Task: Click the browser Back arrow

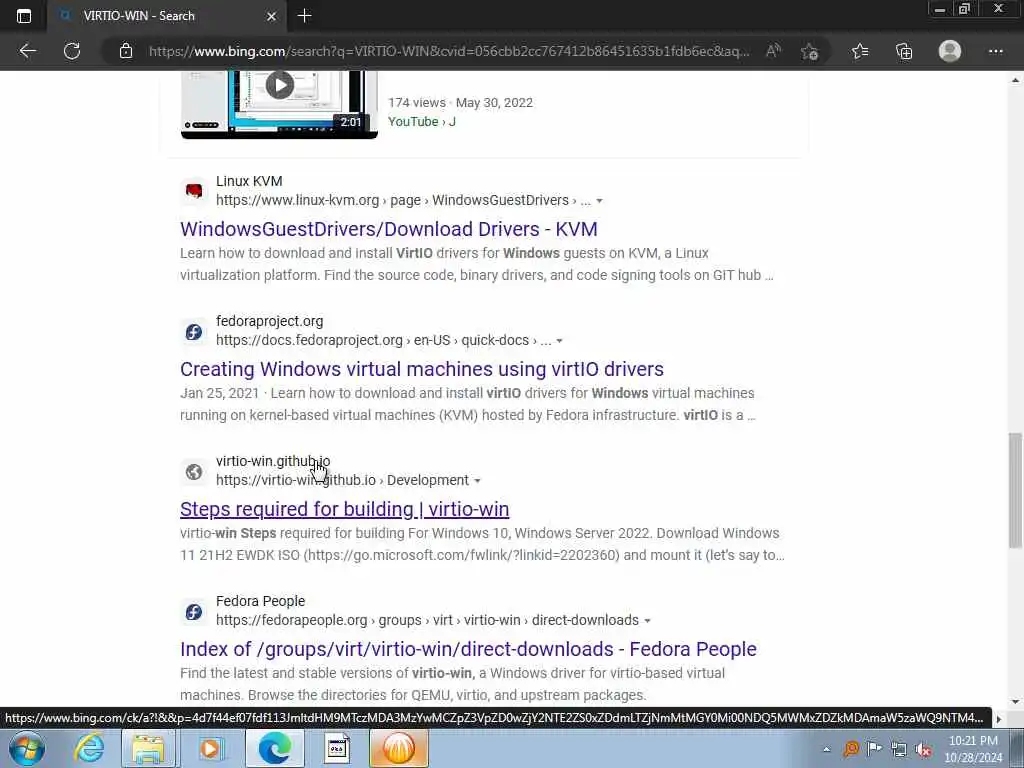Action: click(x=27, y=51)
